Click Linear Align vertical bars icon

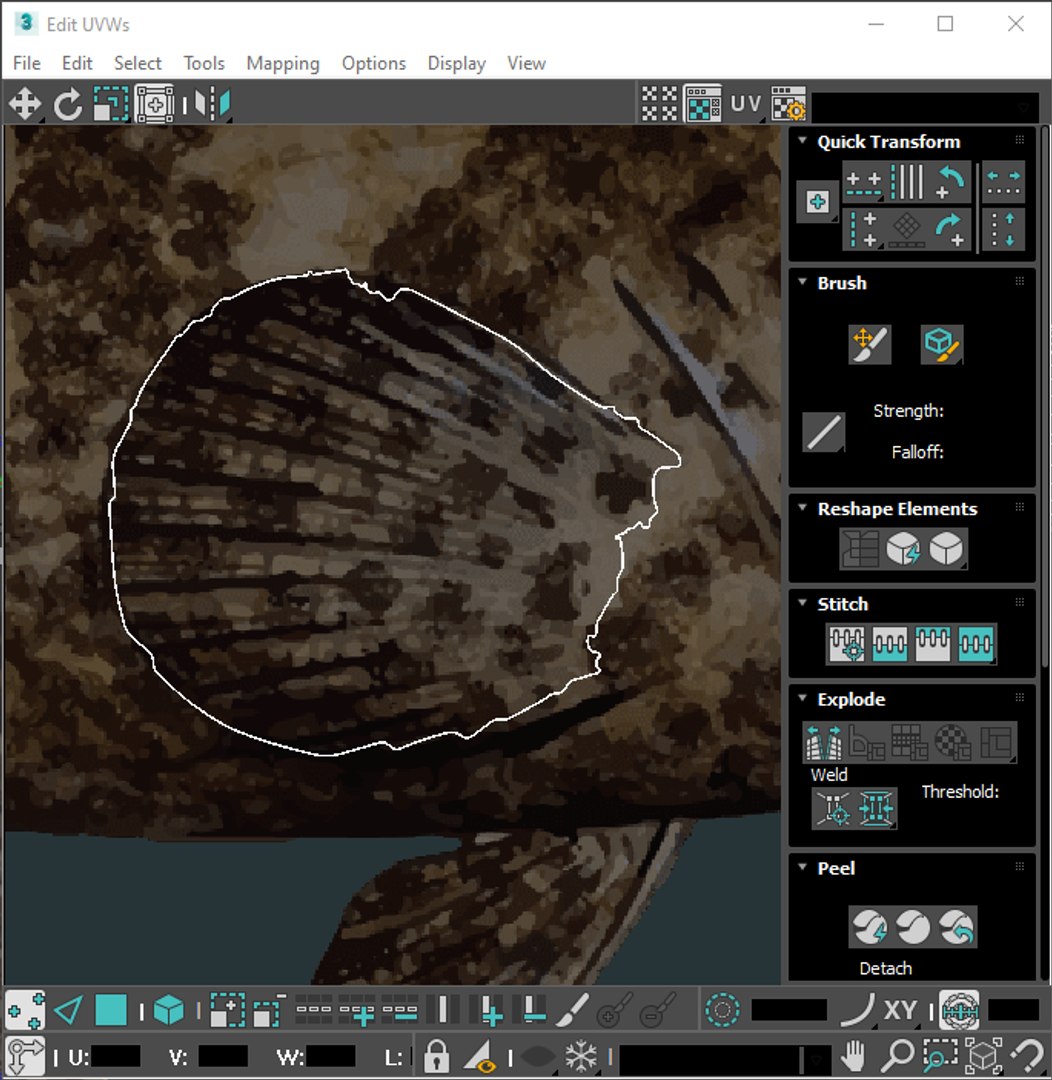tap(907, 183)
